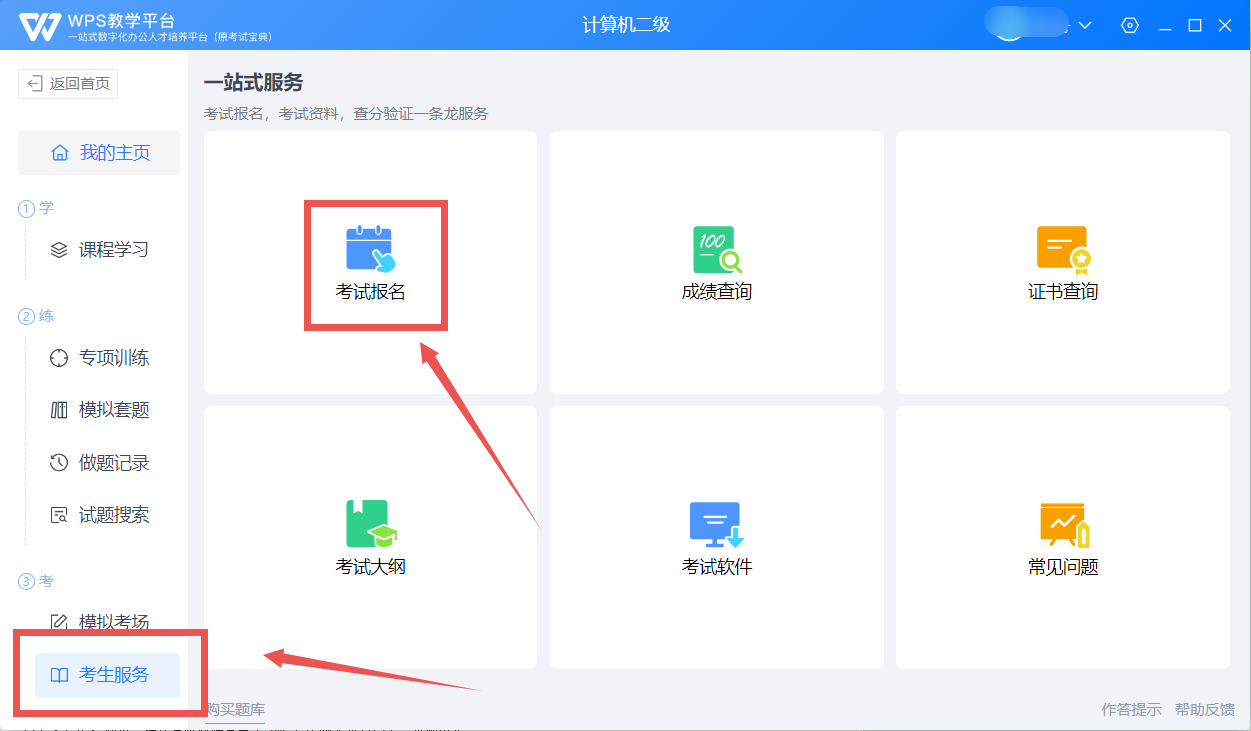Open the 证书查询 certificate icon
Screen dimensions: 1251x731
point(1062,250)
